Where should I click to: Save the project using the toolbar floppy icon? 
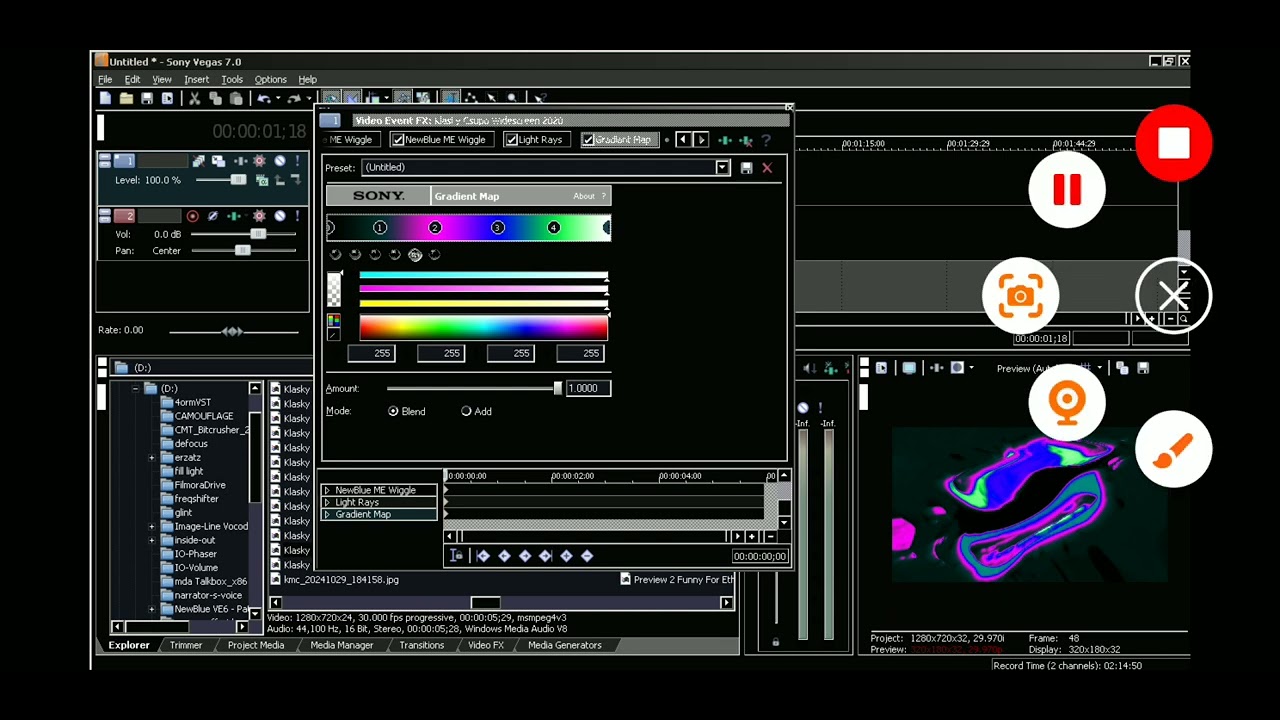coord(147,98)
